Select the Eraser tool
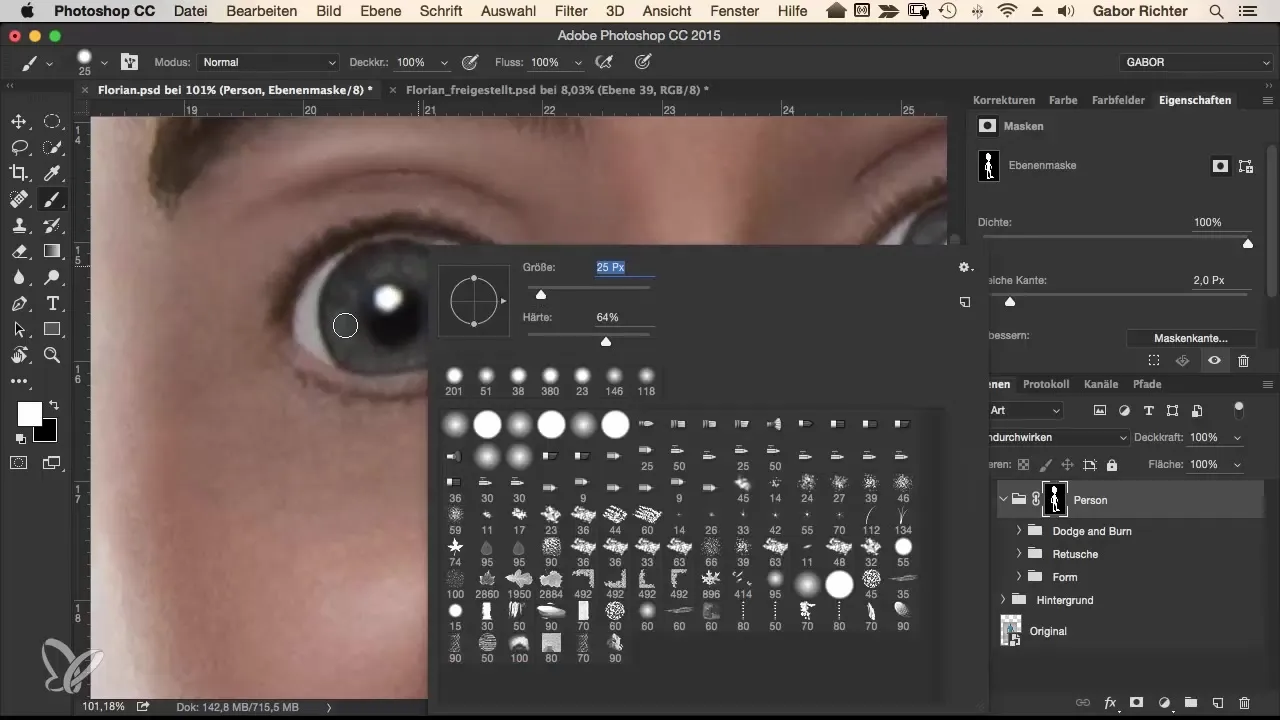 point(19,252)
